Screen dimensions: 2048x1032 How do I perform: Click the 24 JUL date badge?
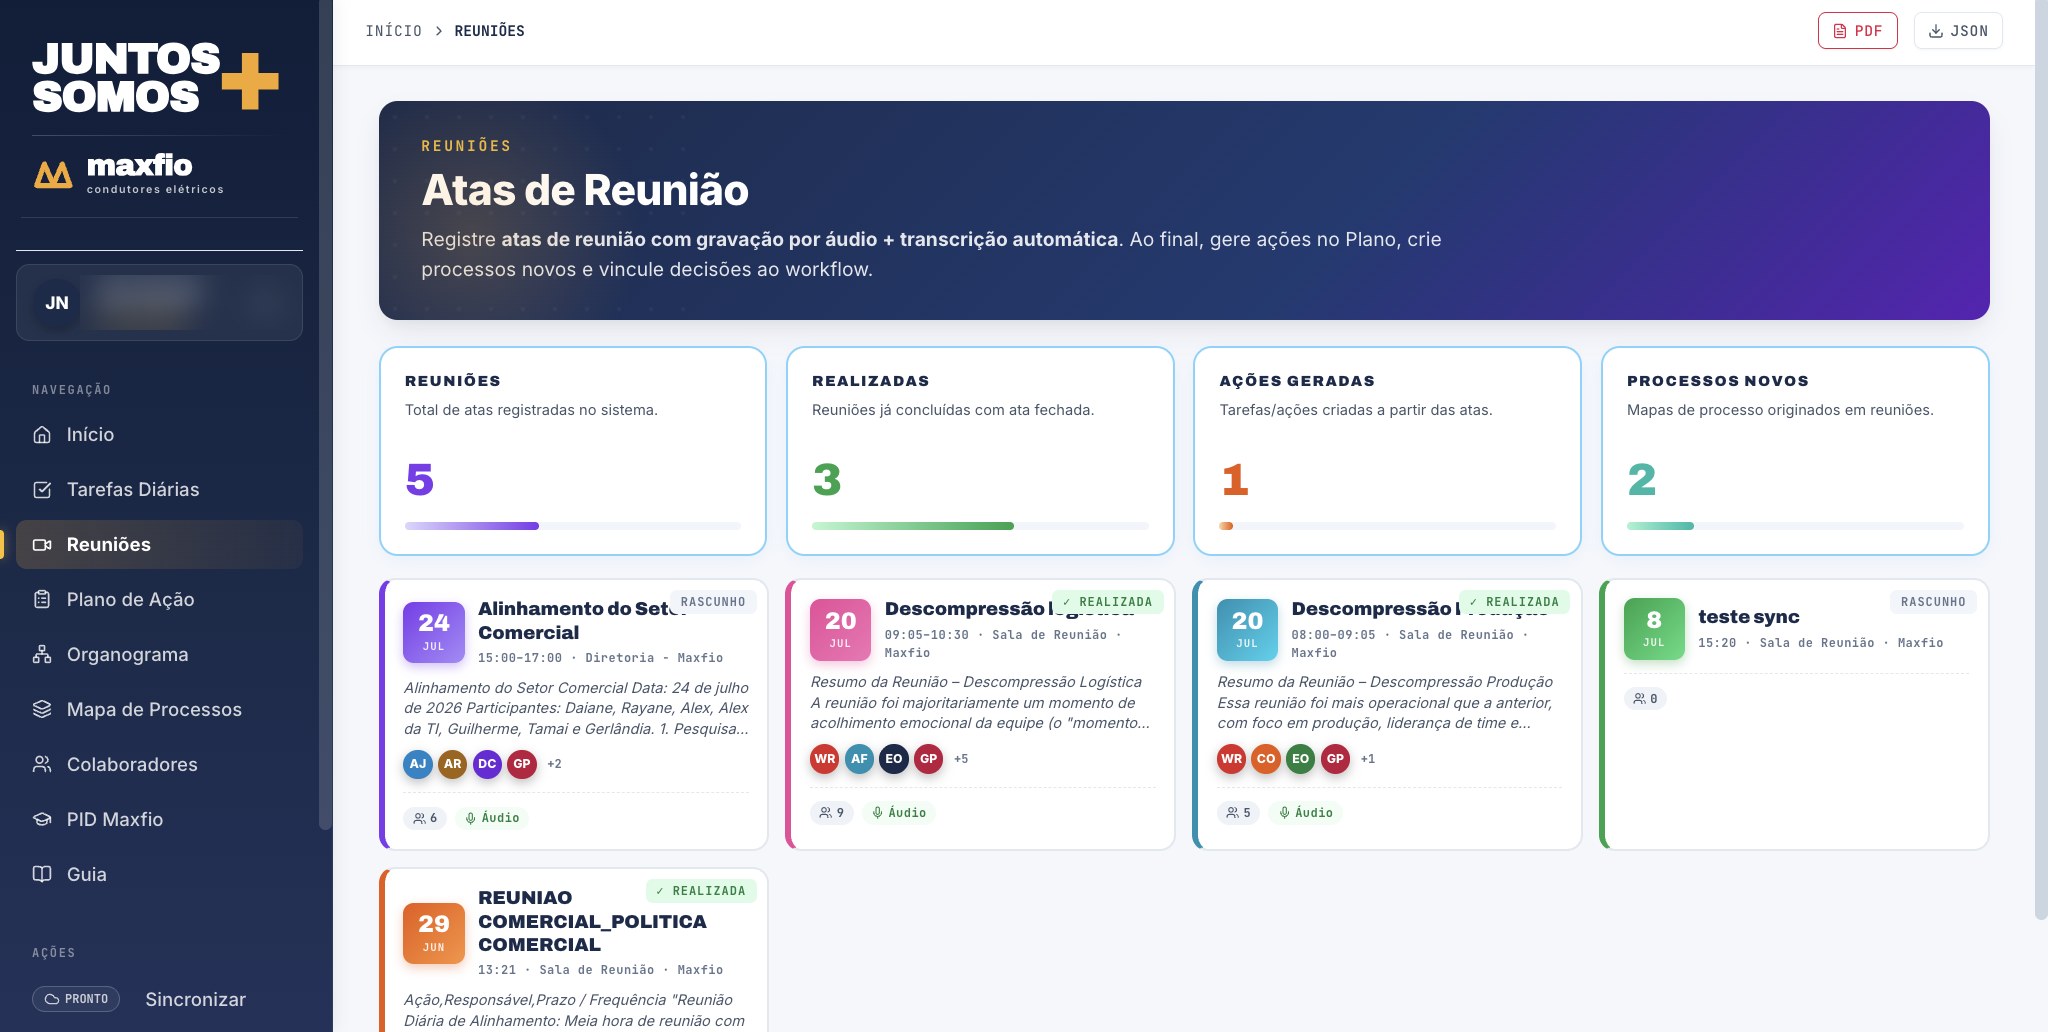(x=434, y=632)
